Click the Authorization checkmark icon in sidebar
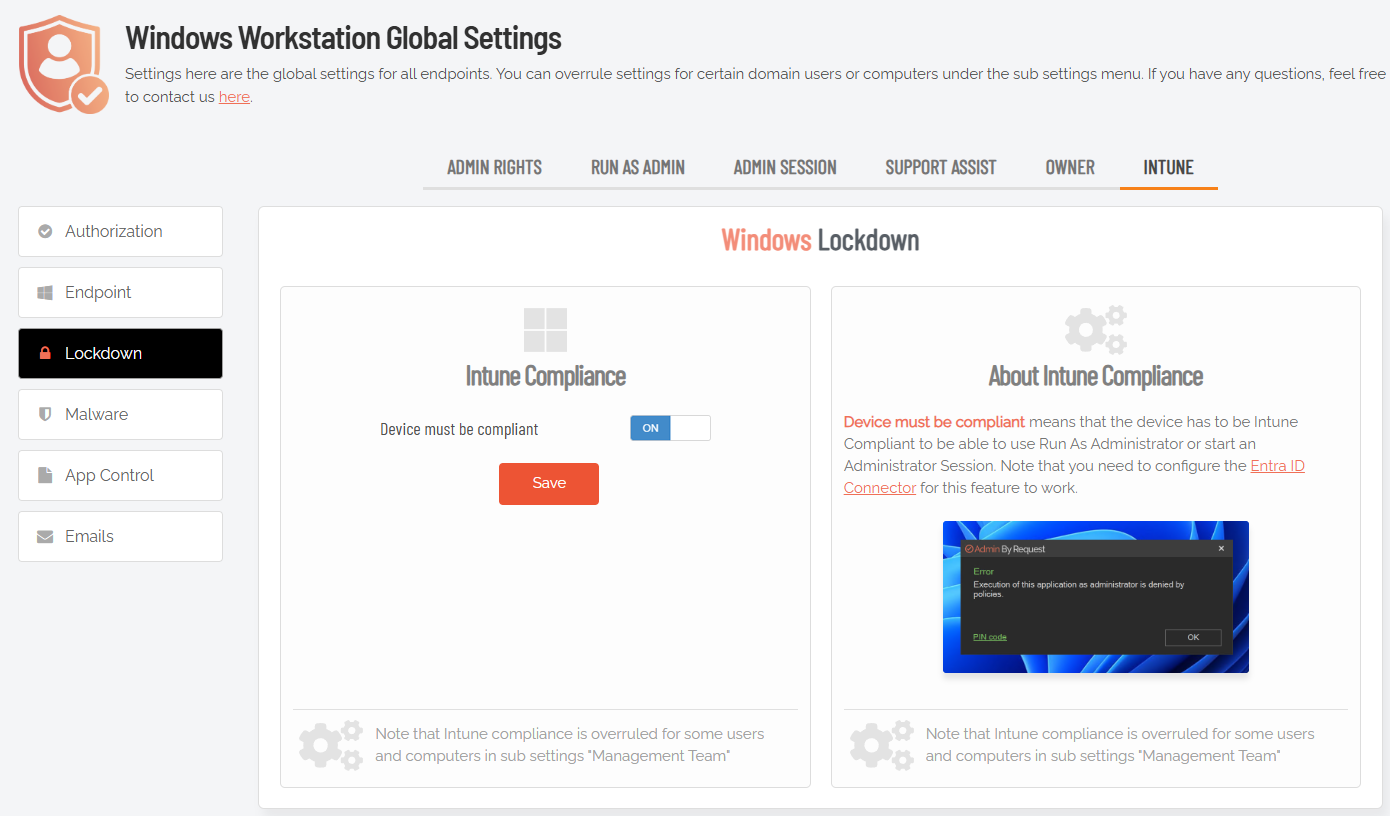Screen dimensions: 1390x816 pos(45,232)
